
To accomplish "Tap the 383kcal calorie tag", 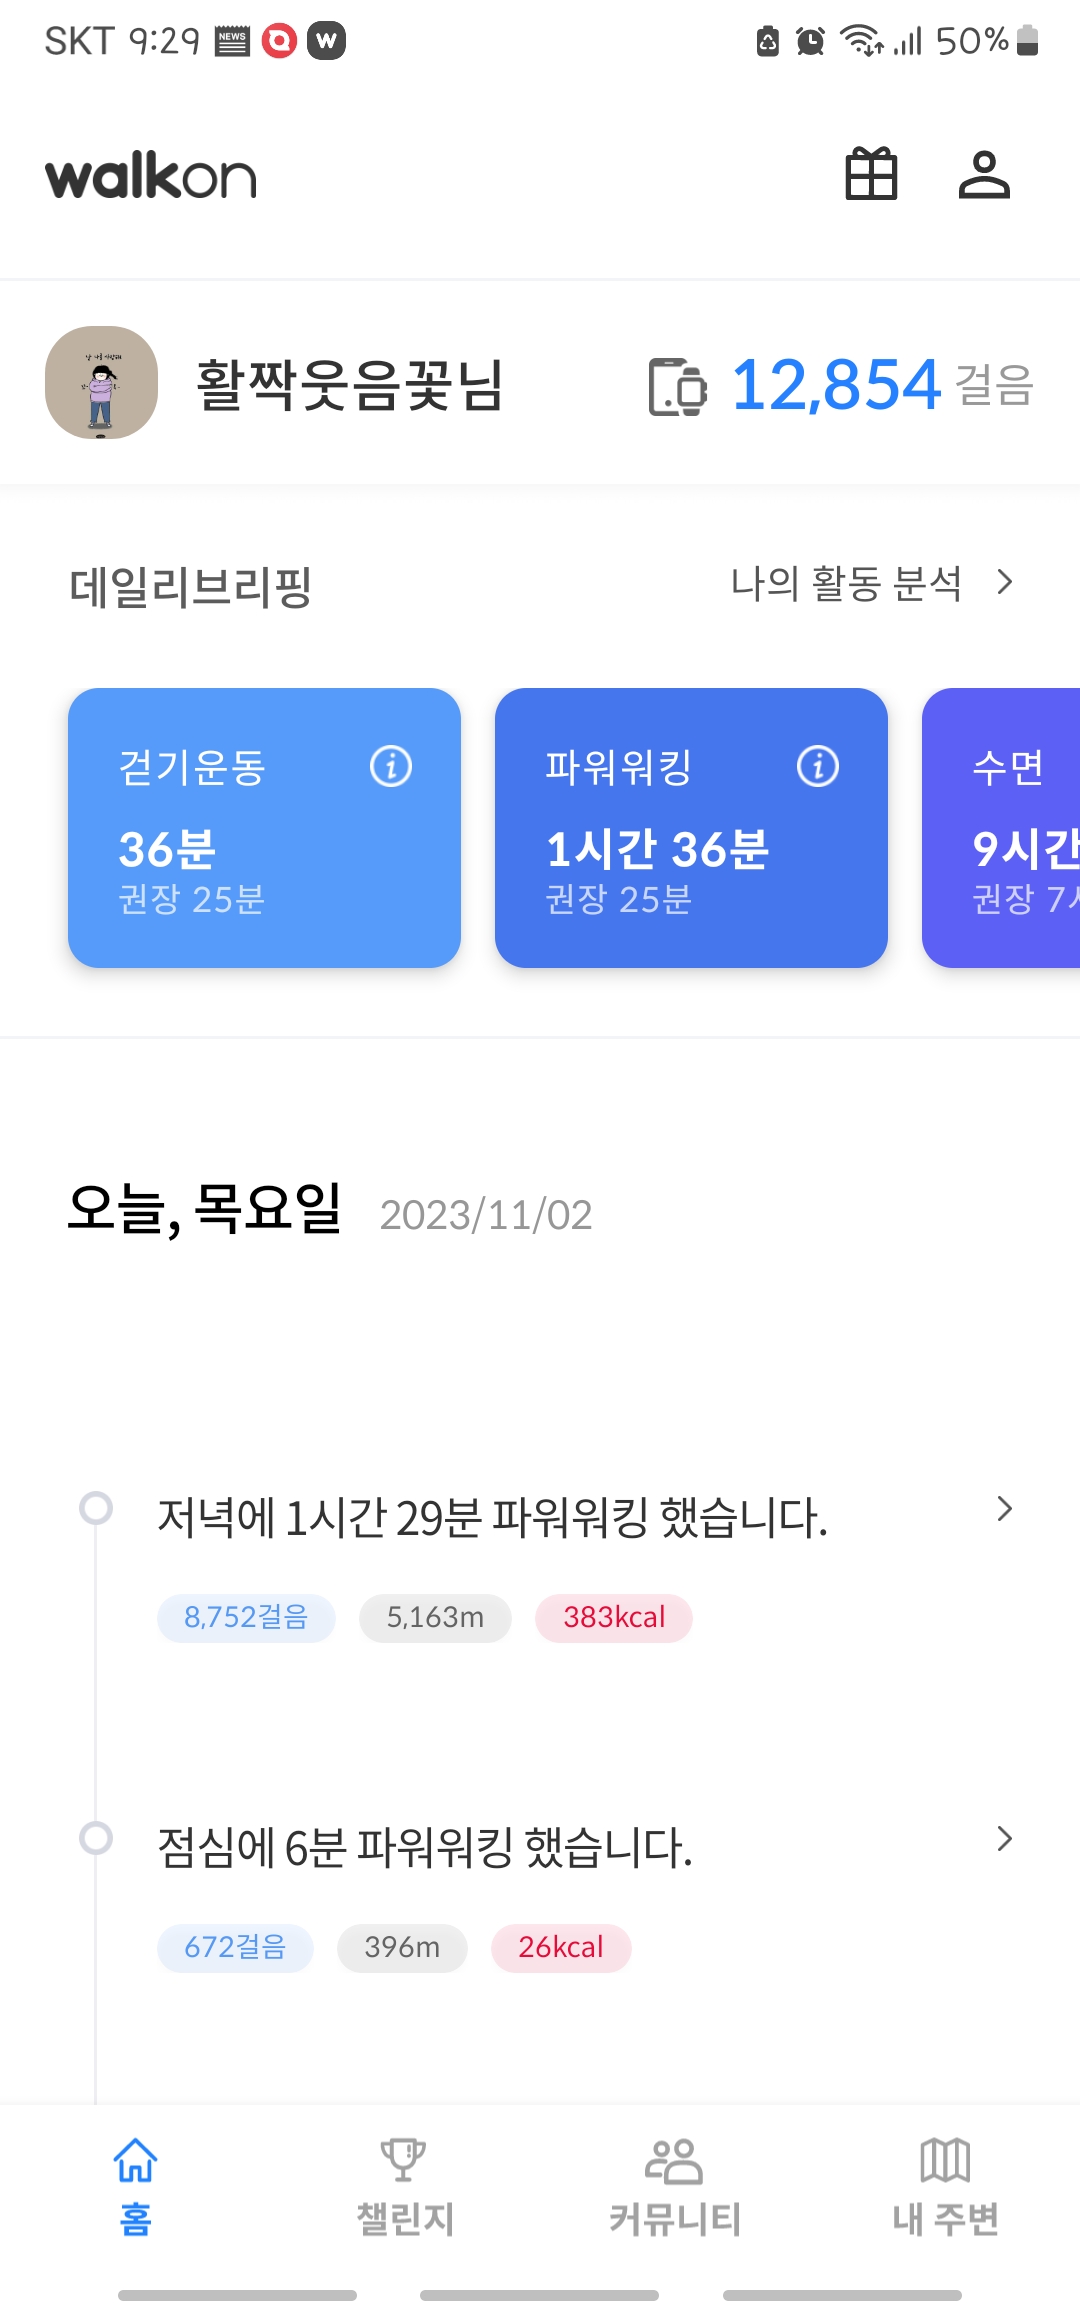I will point(614,1618).
